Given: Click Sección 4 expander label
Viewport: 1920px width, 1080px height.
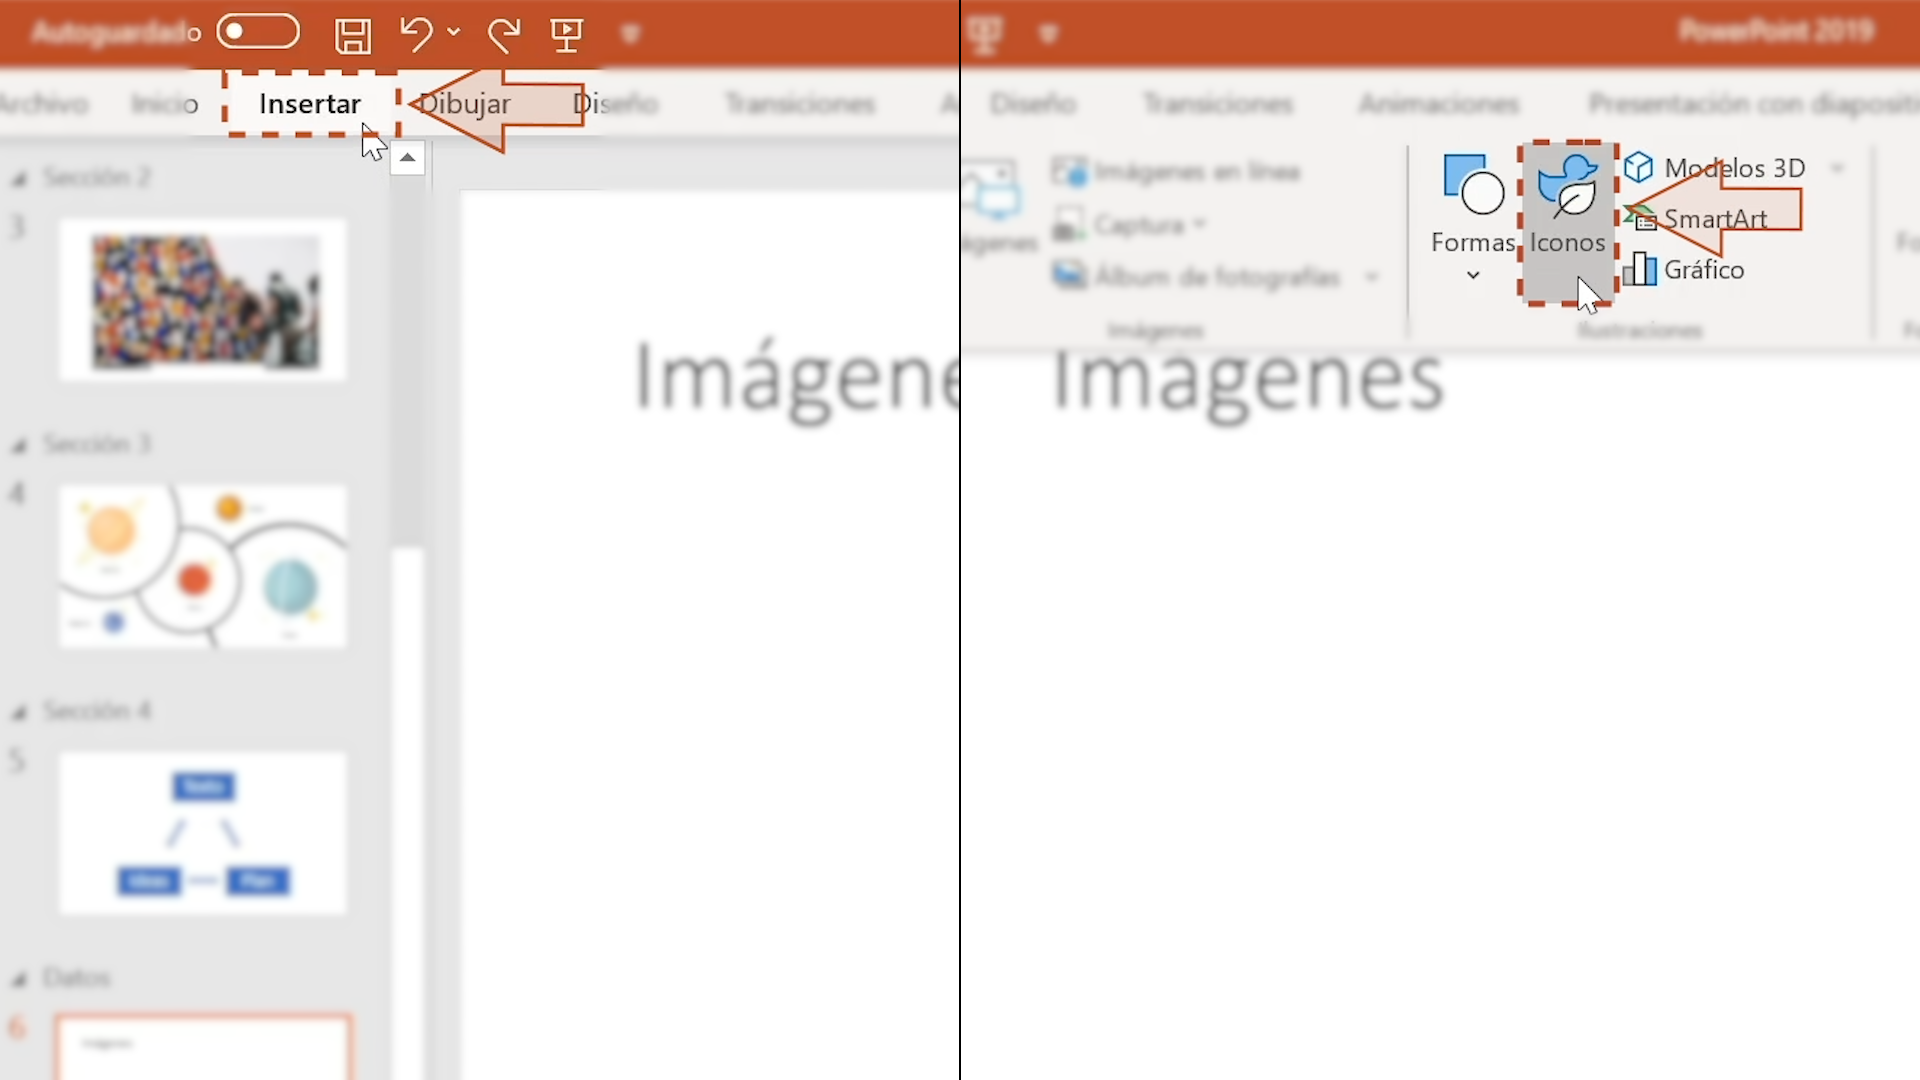Looking at the screenshot, I should [98, 709].
